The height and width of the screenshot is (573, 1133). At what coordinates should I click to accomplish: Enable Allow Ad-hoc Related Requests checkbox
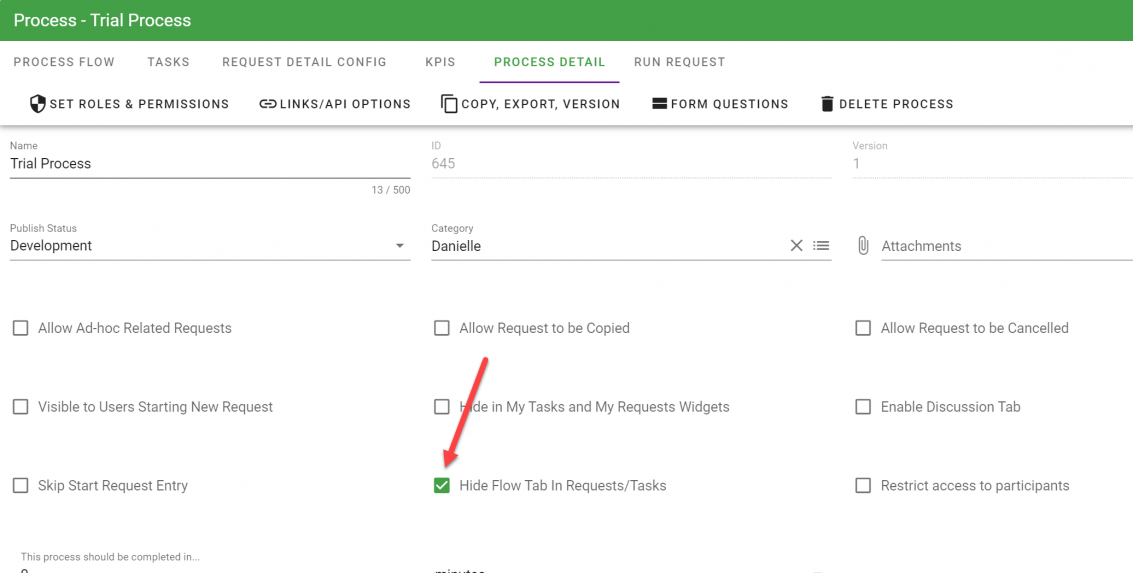20,328
